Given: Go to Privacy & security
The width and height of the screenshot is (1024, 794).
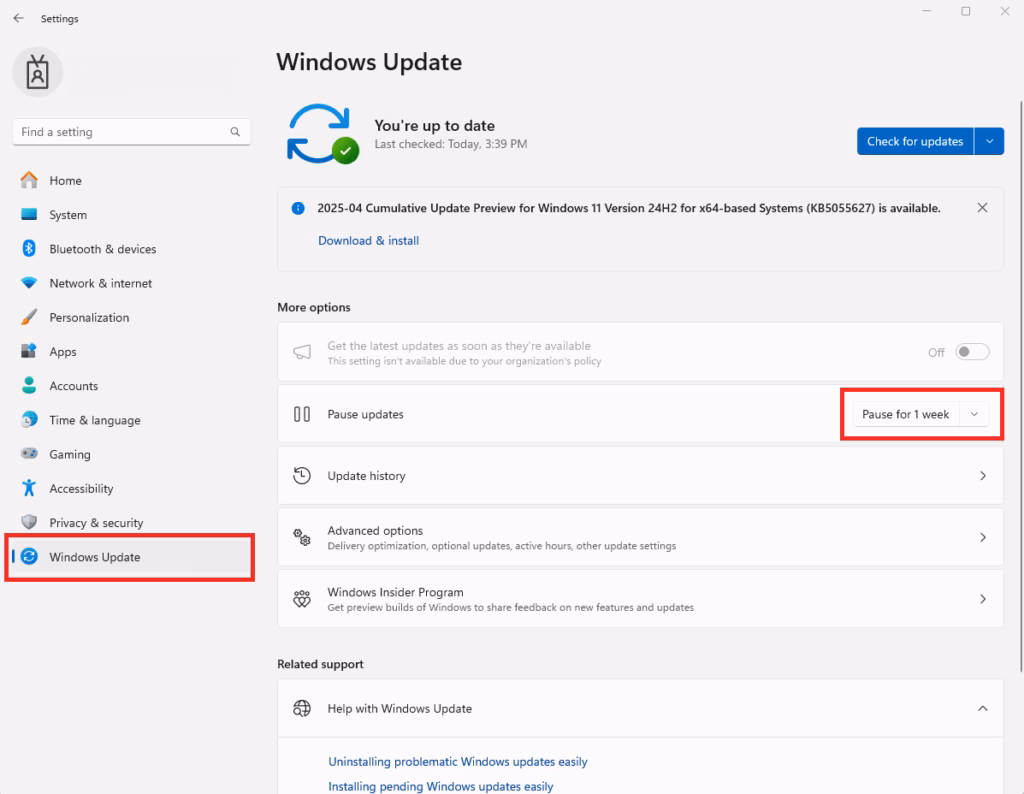Looking at the screenshot, I should coord(131,522).
